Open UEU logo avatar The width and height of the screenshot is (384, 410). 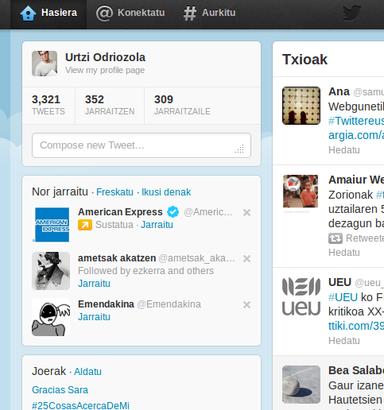(301, 296)
